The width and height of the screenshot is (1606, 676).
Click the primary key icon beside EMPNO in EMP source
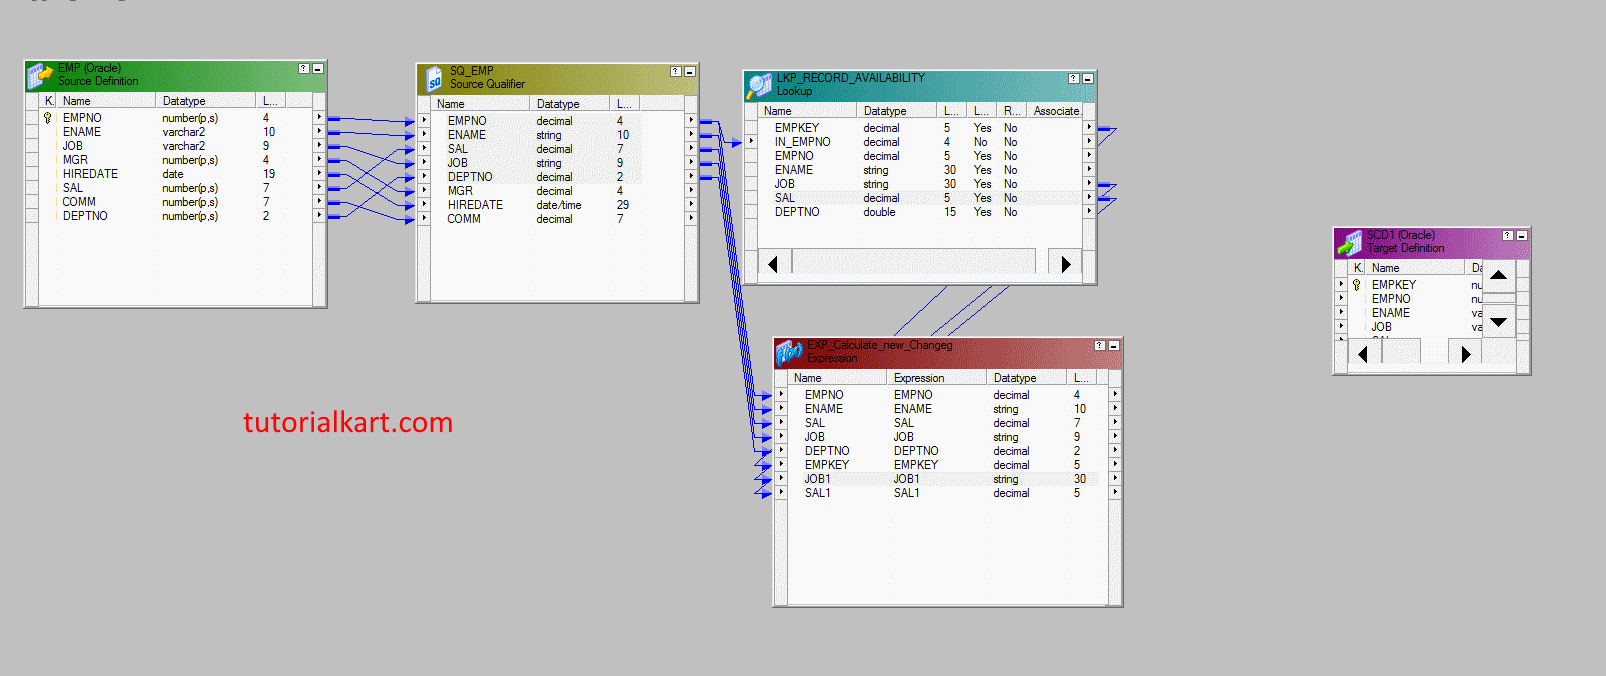click(x=47, y=118)
